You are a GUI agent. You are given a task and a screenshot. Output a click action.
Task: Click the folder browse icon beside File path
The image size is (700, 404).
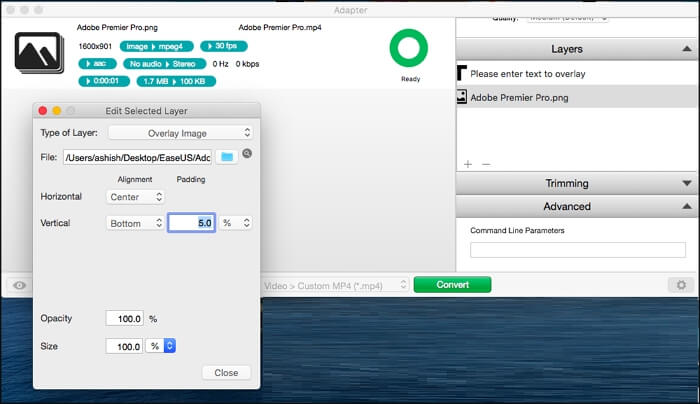(x=226, y=157)
